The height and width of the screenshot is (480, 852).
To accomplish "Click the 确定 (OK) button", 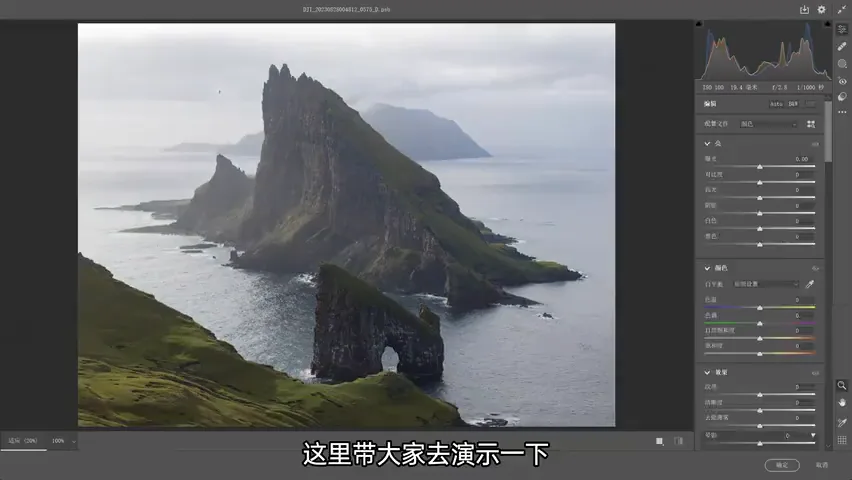I will pos(782,465).
